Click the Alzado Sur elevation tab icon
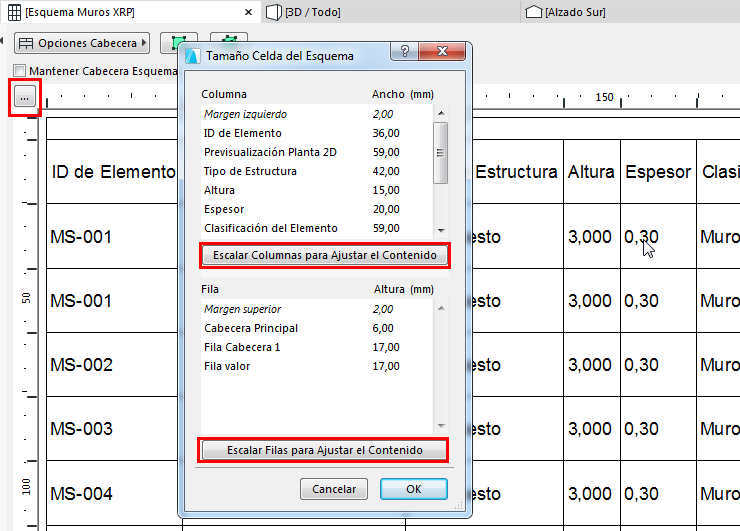Viewport: 740px width, 531px height. [534, 12]
